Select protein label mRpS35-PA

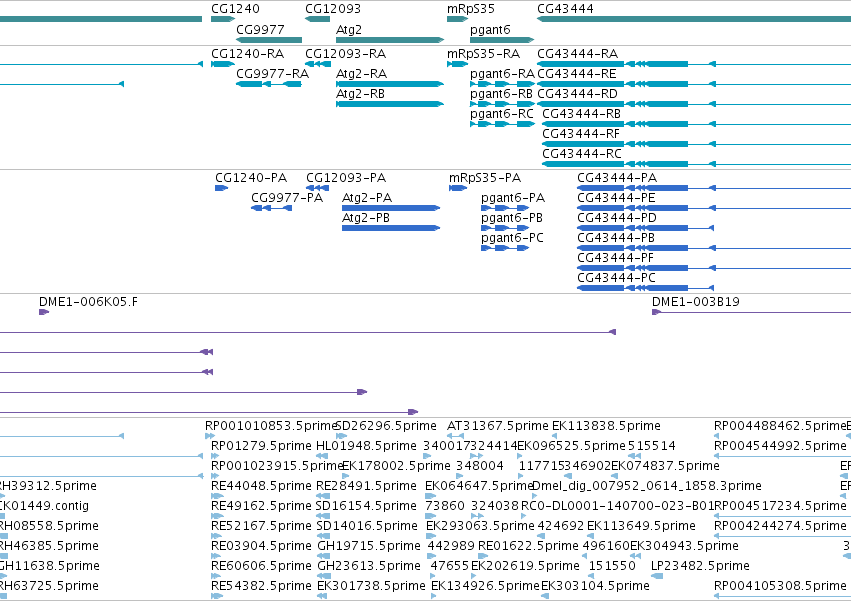(485, 178)
